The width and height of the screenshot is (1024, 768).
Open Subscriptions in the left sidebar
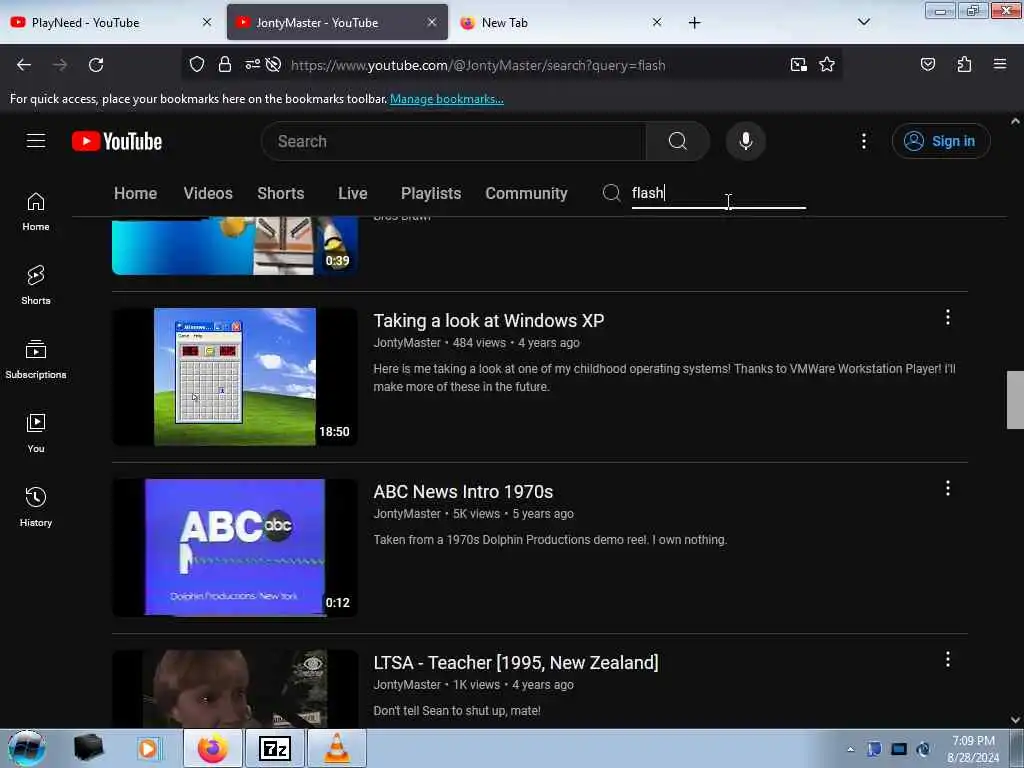point(36,360)
